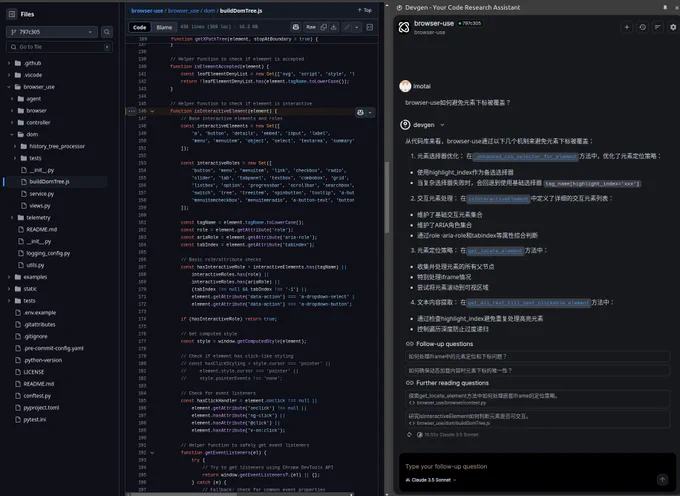Screen dimensions: 680x496
Task: Collapse the Files side panel icon
Action: pos(12,14)
